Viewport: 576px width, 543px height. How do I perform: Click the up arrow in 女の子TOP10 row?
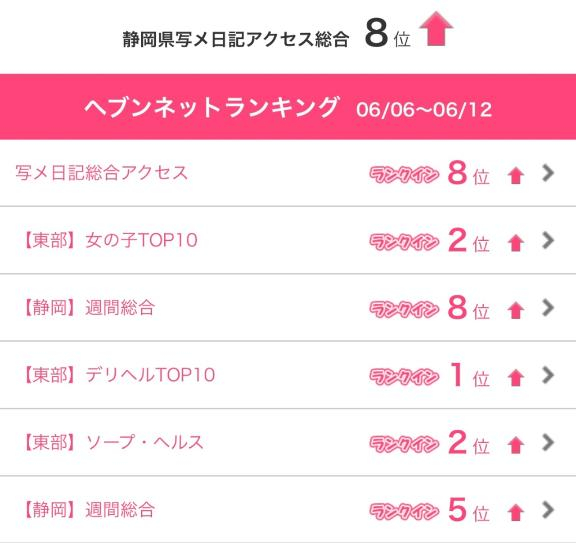pos(516,243)
